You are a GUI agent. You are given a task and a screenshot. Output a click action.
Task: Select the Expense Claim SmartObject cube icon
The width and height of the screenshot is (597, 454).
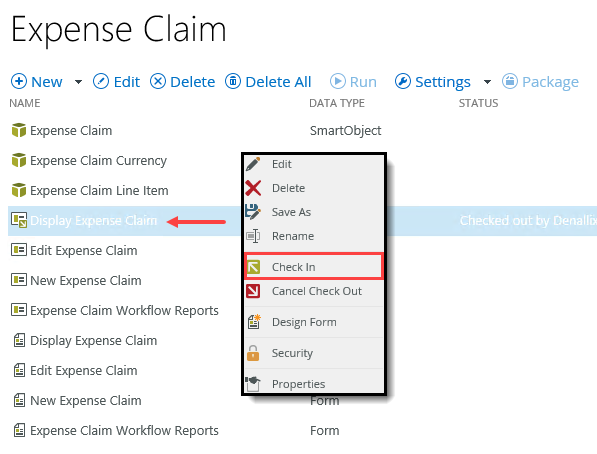pyautogui.click(x=19, y=130)
